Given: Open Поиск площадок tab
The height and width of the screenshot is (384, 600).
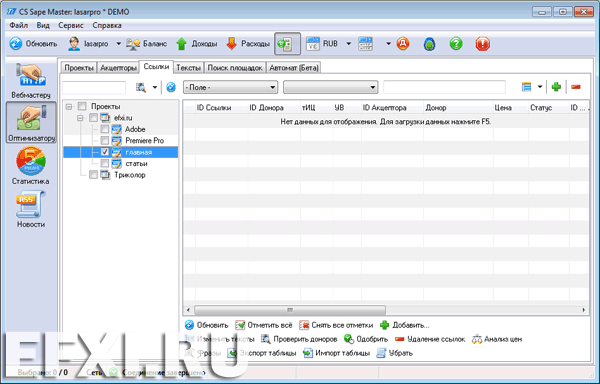Looking at the screenshot, I should [235, 68].
